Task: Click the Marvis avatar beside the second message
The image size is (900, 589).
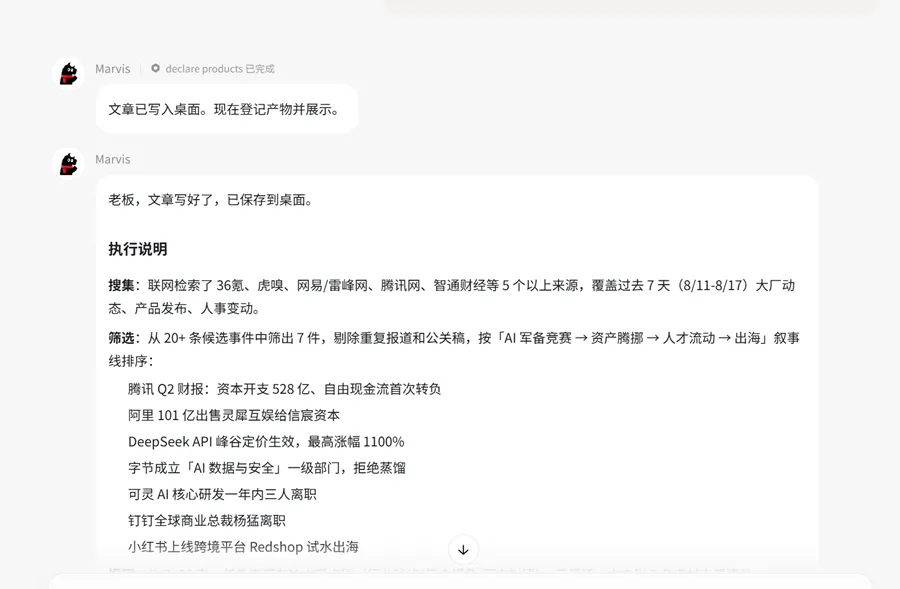Action: click(68, 164)
